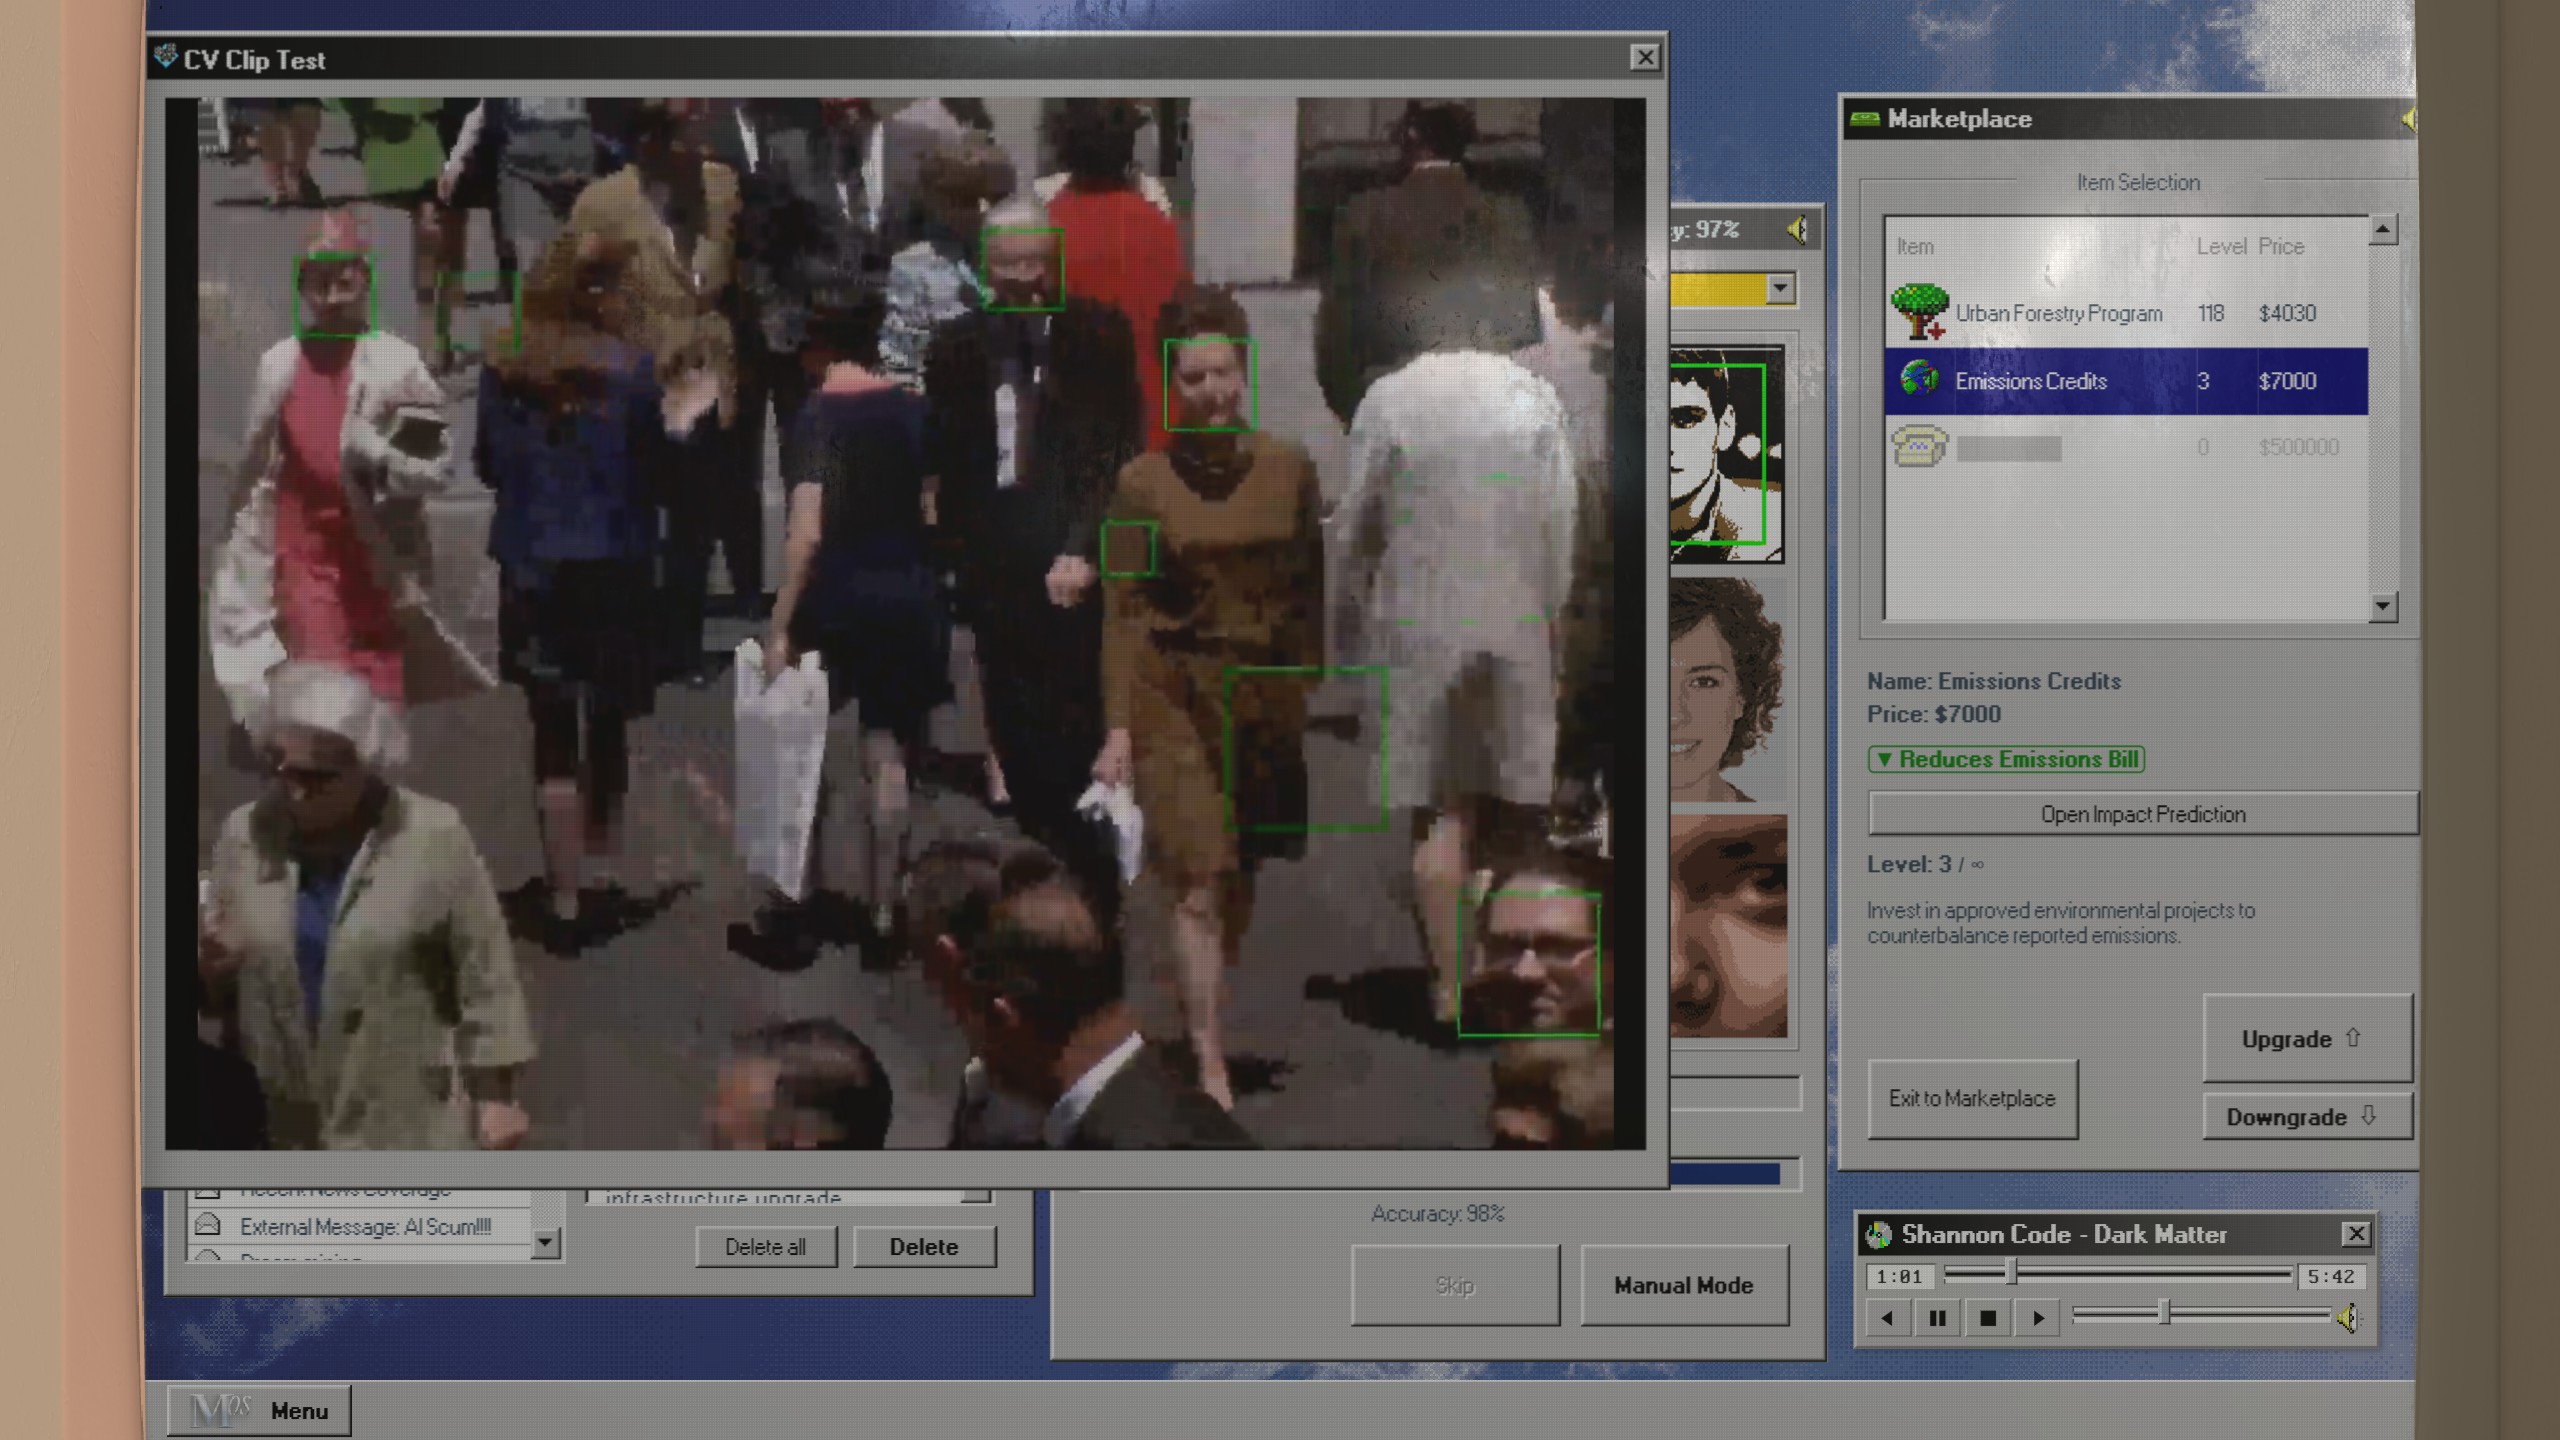The image size is (2560, 1440).
Task: Click the Upgrade button
Action: 2306,1038
